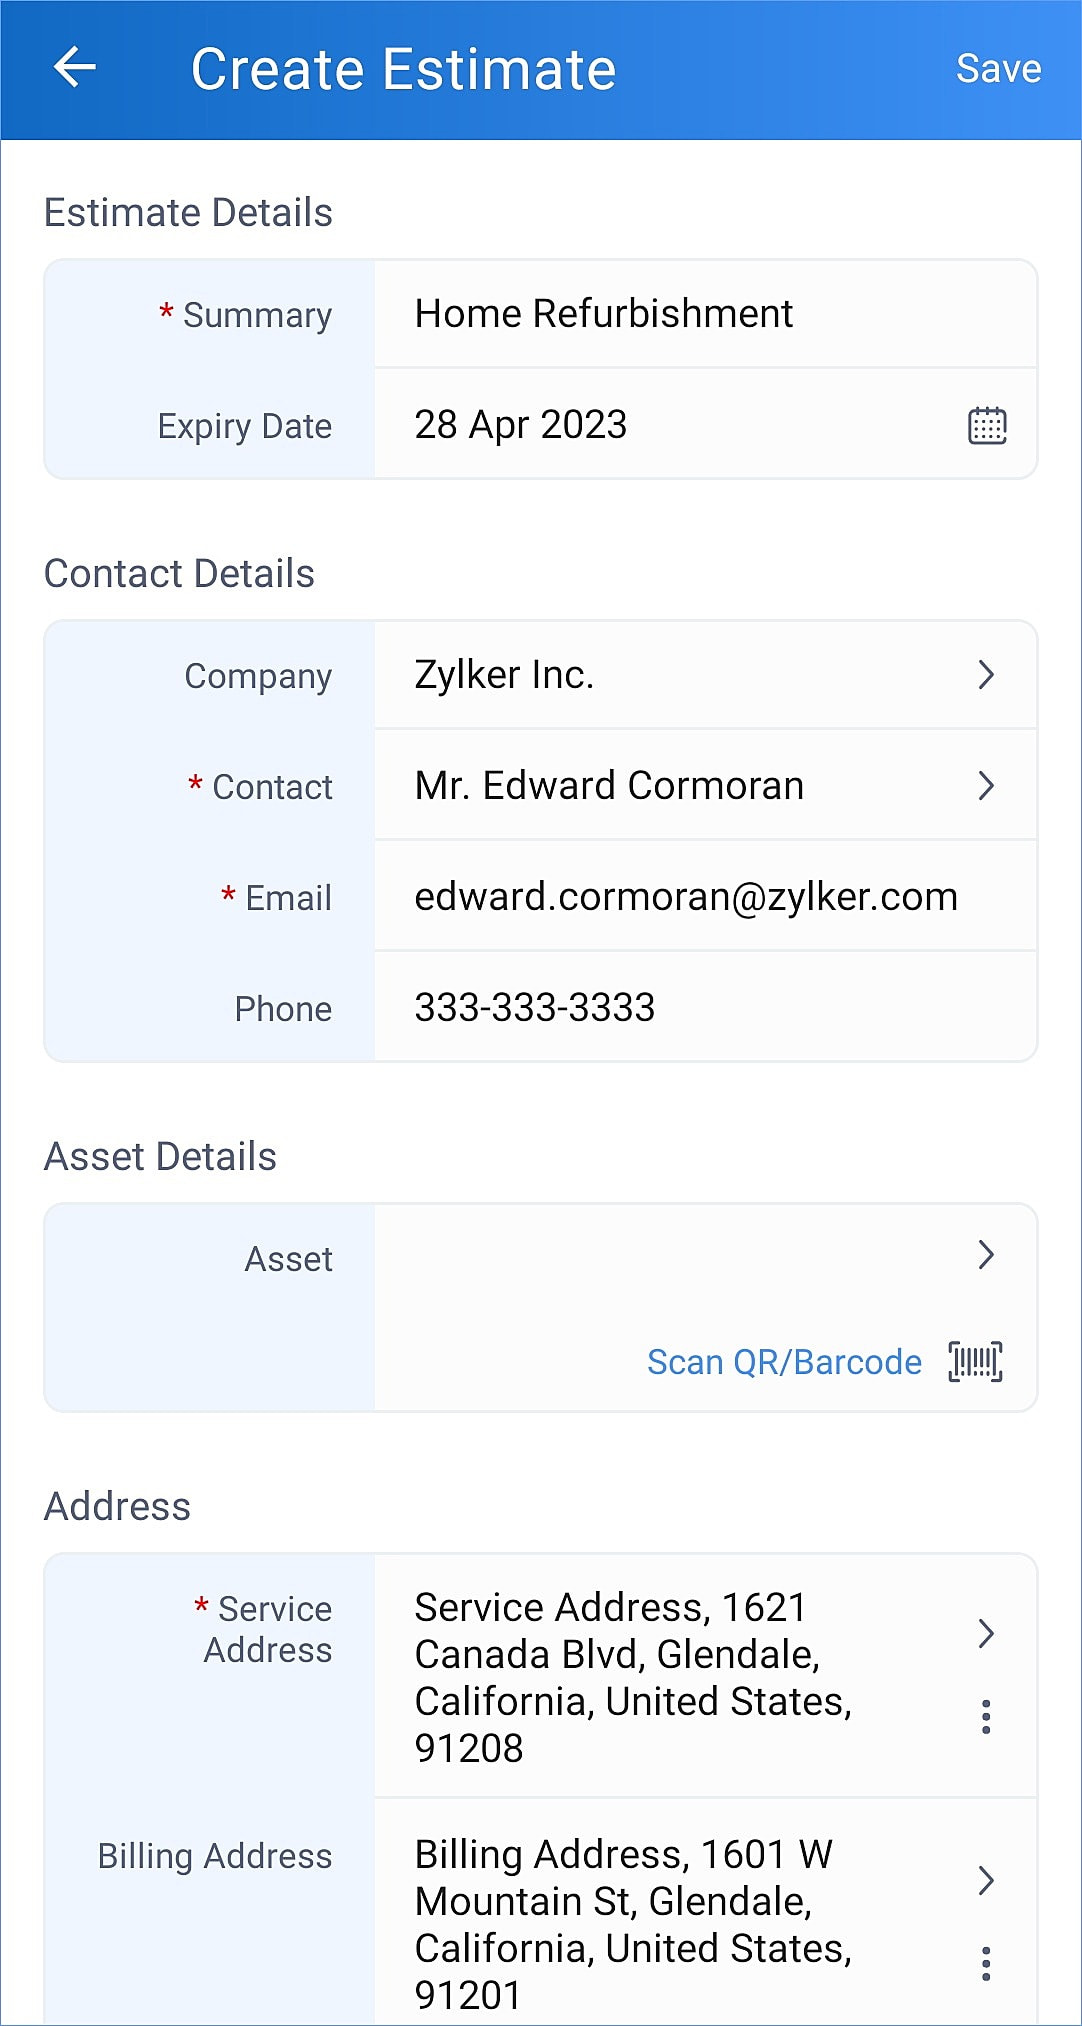
Task: Save the estimate
Action: (x=998, y=69)
